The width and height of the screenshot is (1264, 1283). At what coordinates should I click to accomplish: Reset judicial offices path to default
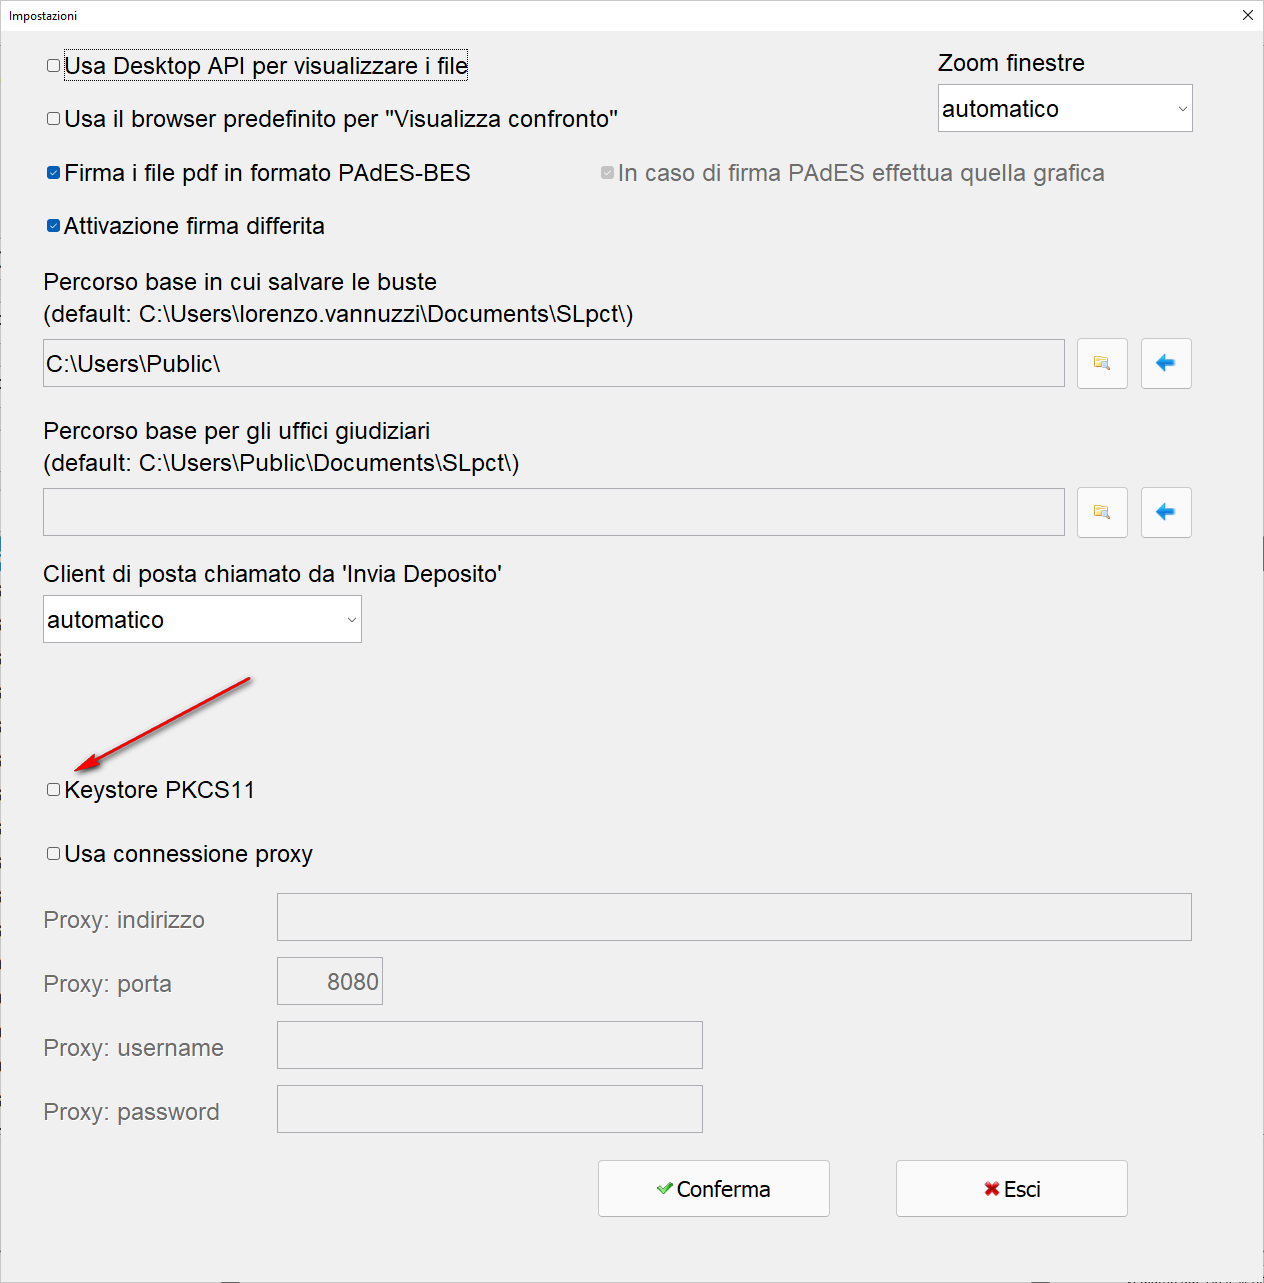(1166, 512)
